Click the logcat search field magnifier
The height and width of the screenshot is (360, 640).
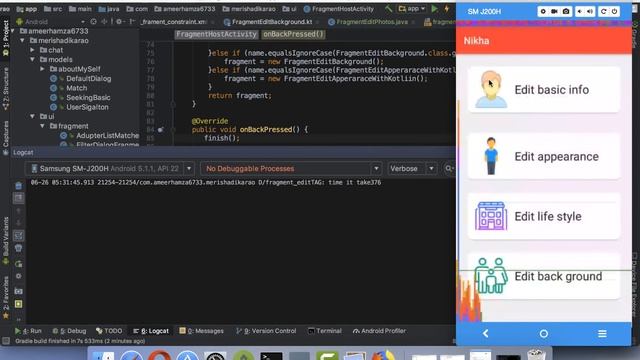[x=449, y=169]
